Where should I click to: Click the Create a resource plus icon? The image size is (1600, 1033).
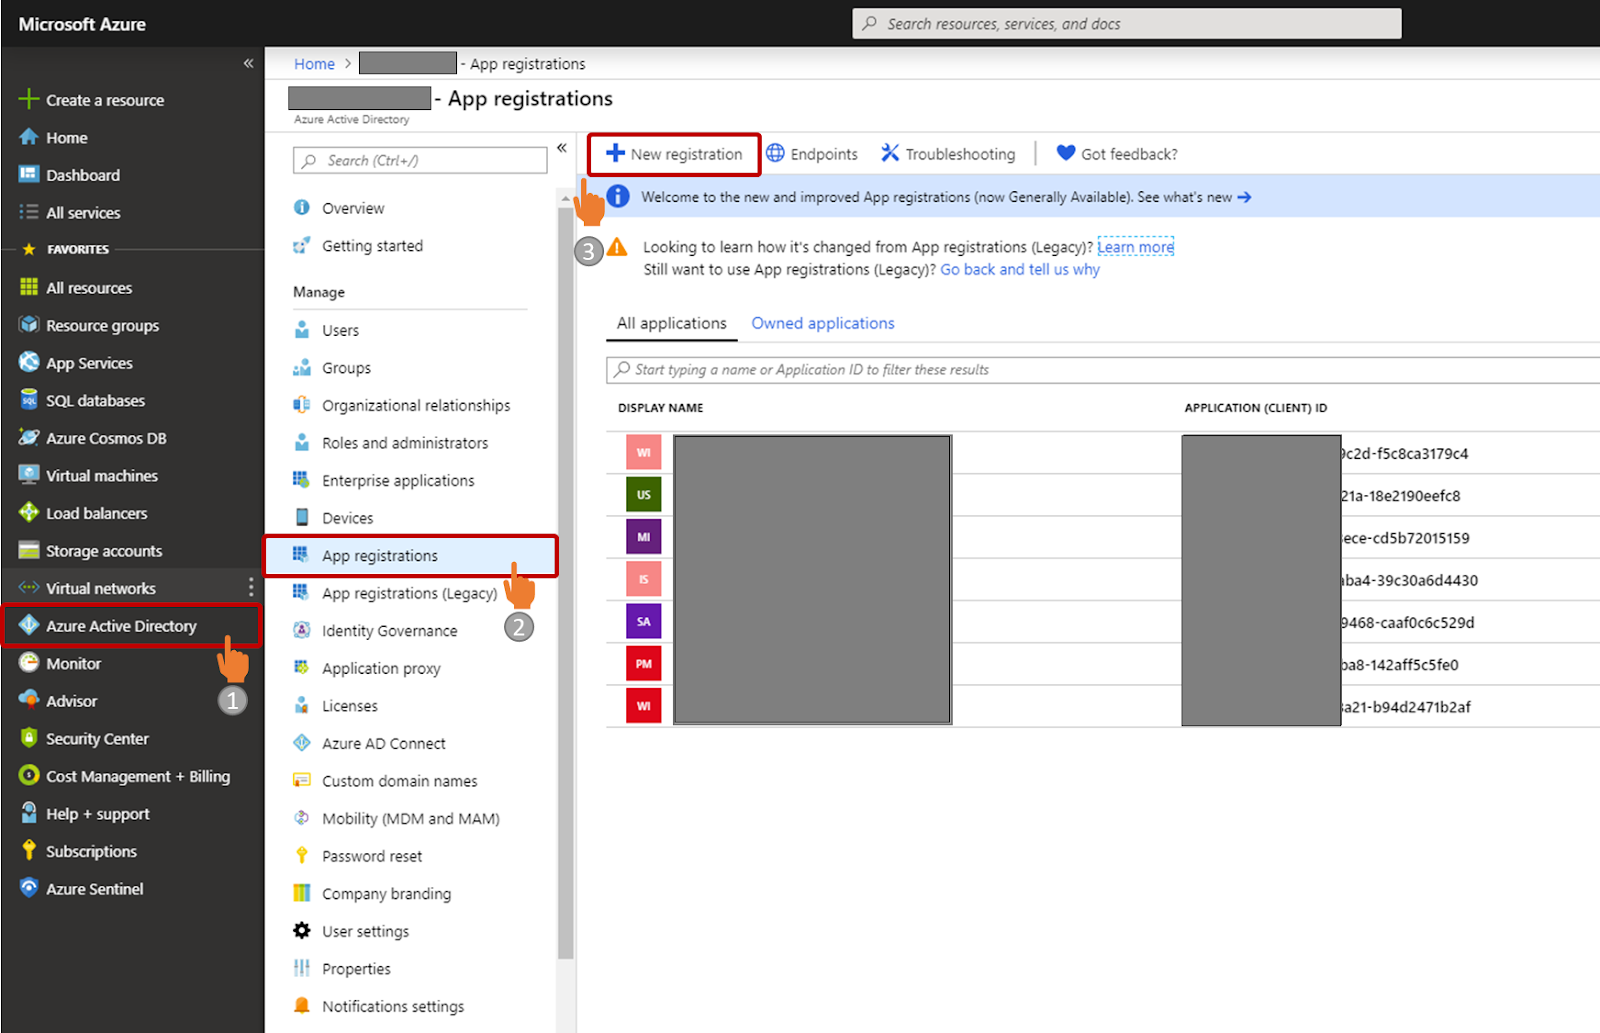tap(29, 99)
